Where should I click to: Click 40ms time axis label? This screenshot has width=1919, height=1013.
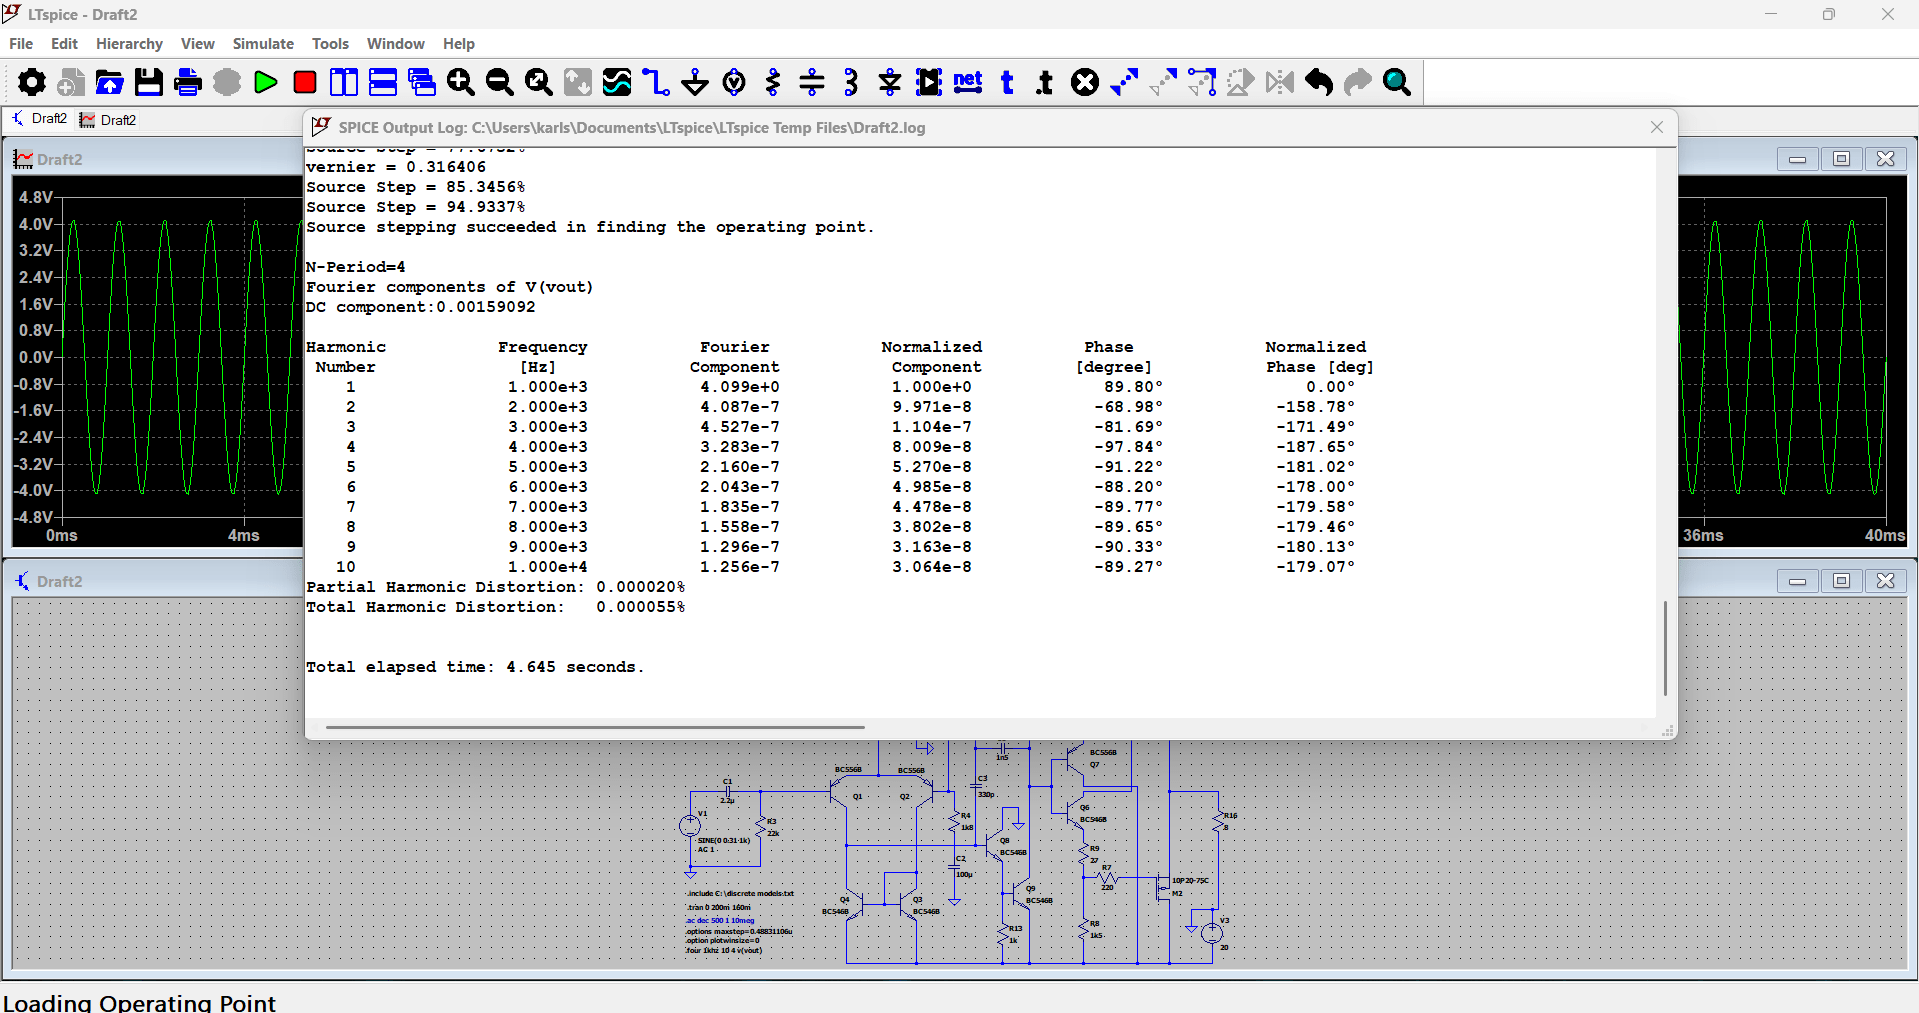(1884, 535)
